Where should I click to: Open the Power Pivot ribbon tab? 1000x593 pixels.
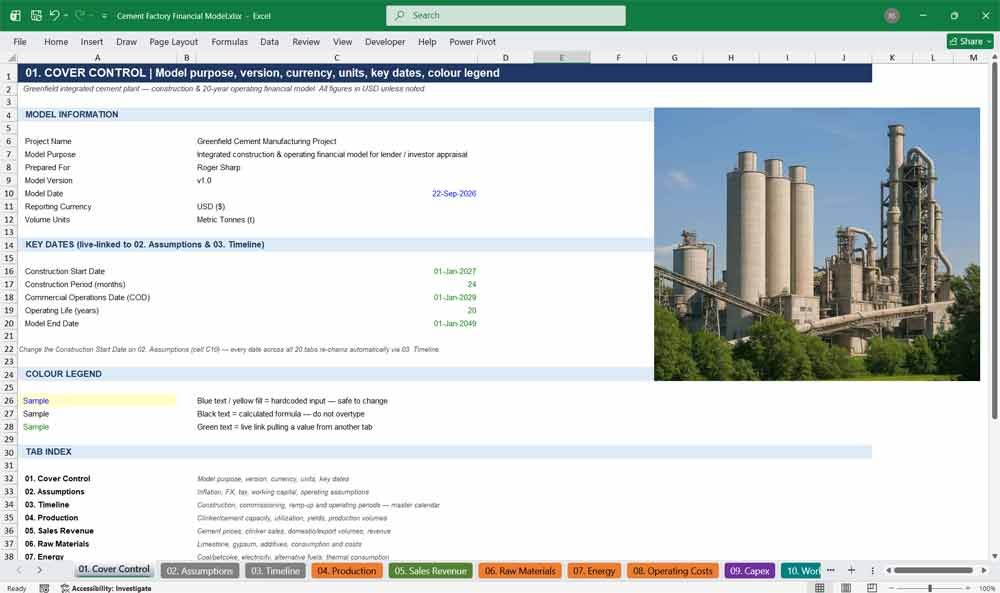pyautogui.click(x=473, y=41)
